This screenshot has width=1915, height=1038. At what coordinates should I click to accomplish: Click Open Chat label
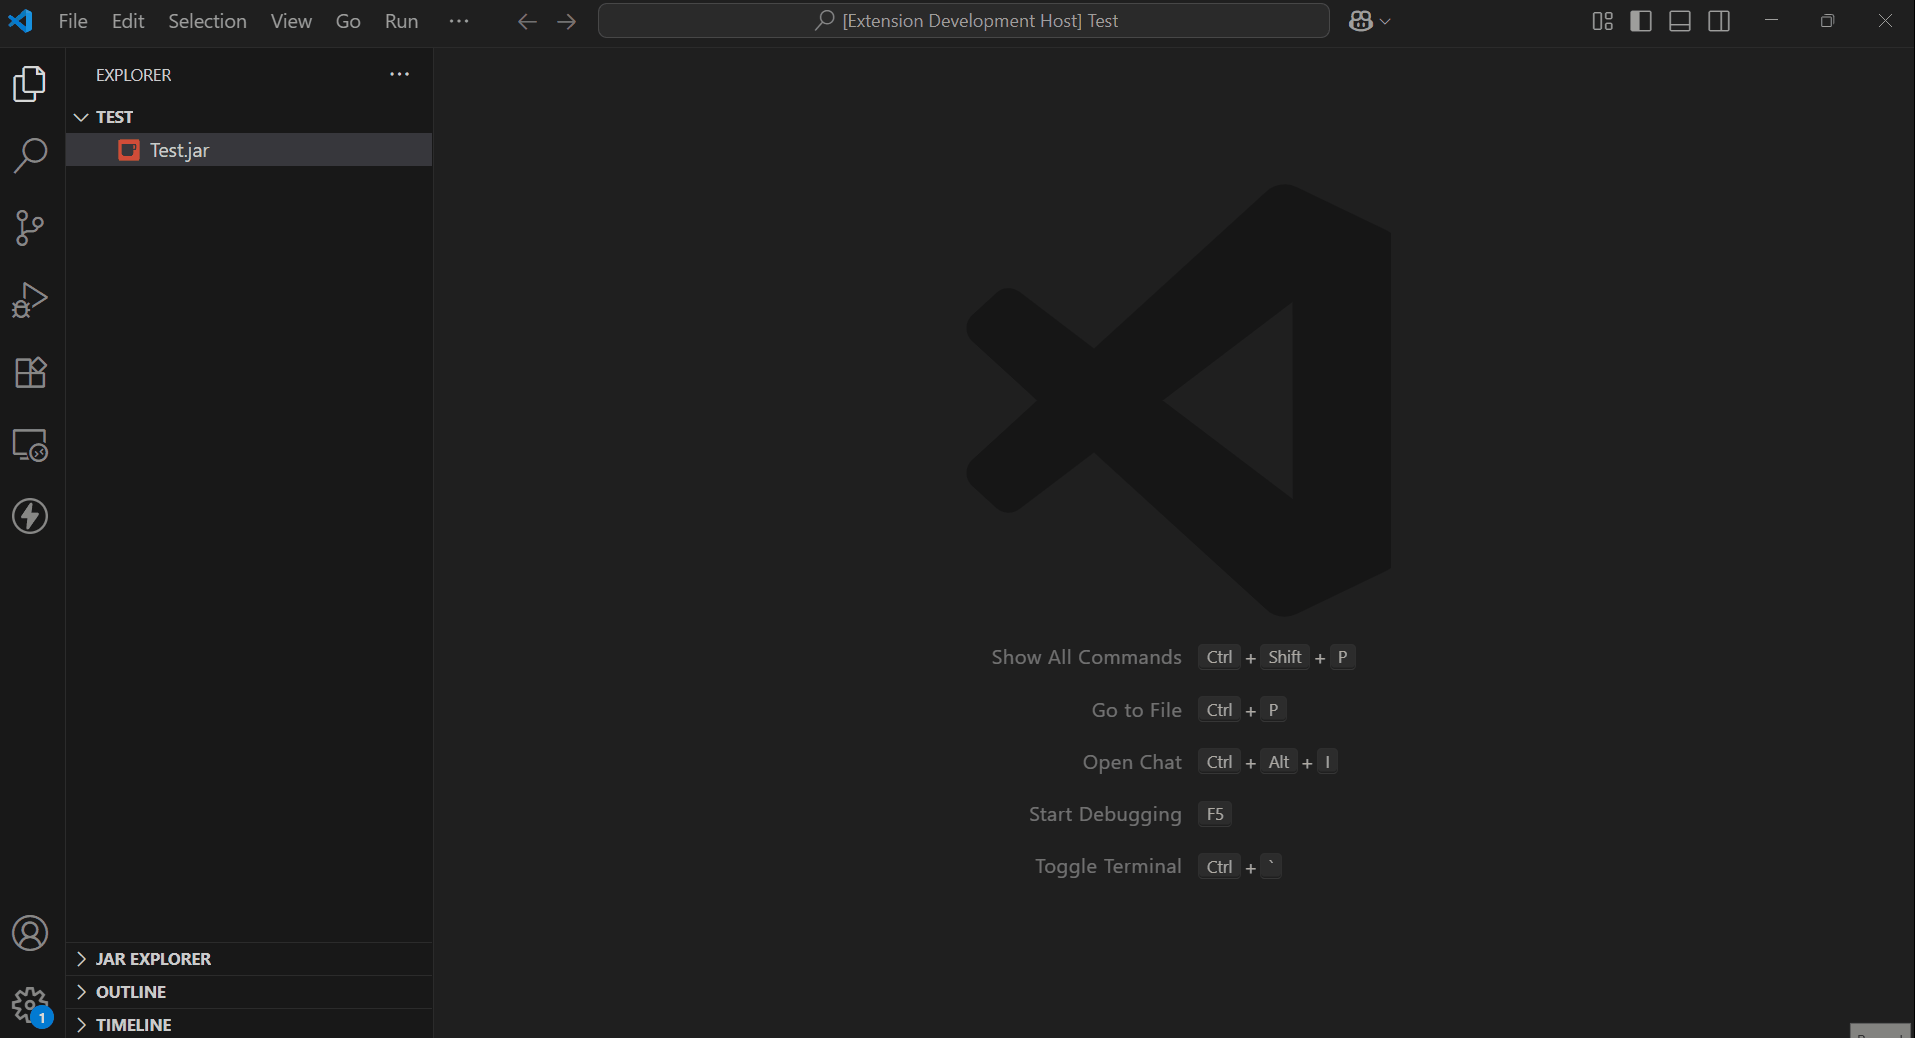pos(1132,762)
